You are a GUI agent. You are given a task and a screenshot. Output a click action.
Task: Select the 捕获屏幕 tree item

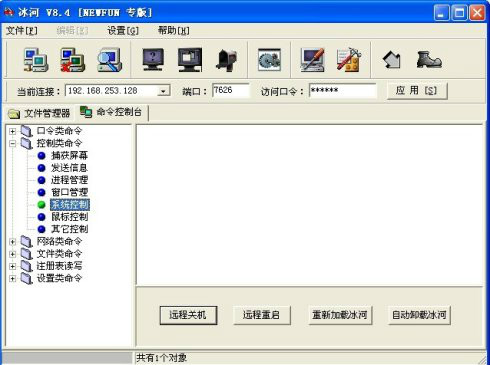click(69, 156)
